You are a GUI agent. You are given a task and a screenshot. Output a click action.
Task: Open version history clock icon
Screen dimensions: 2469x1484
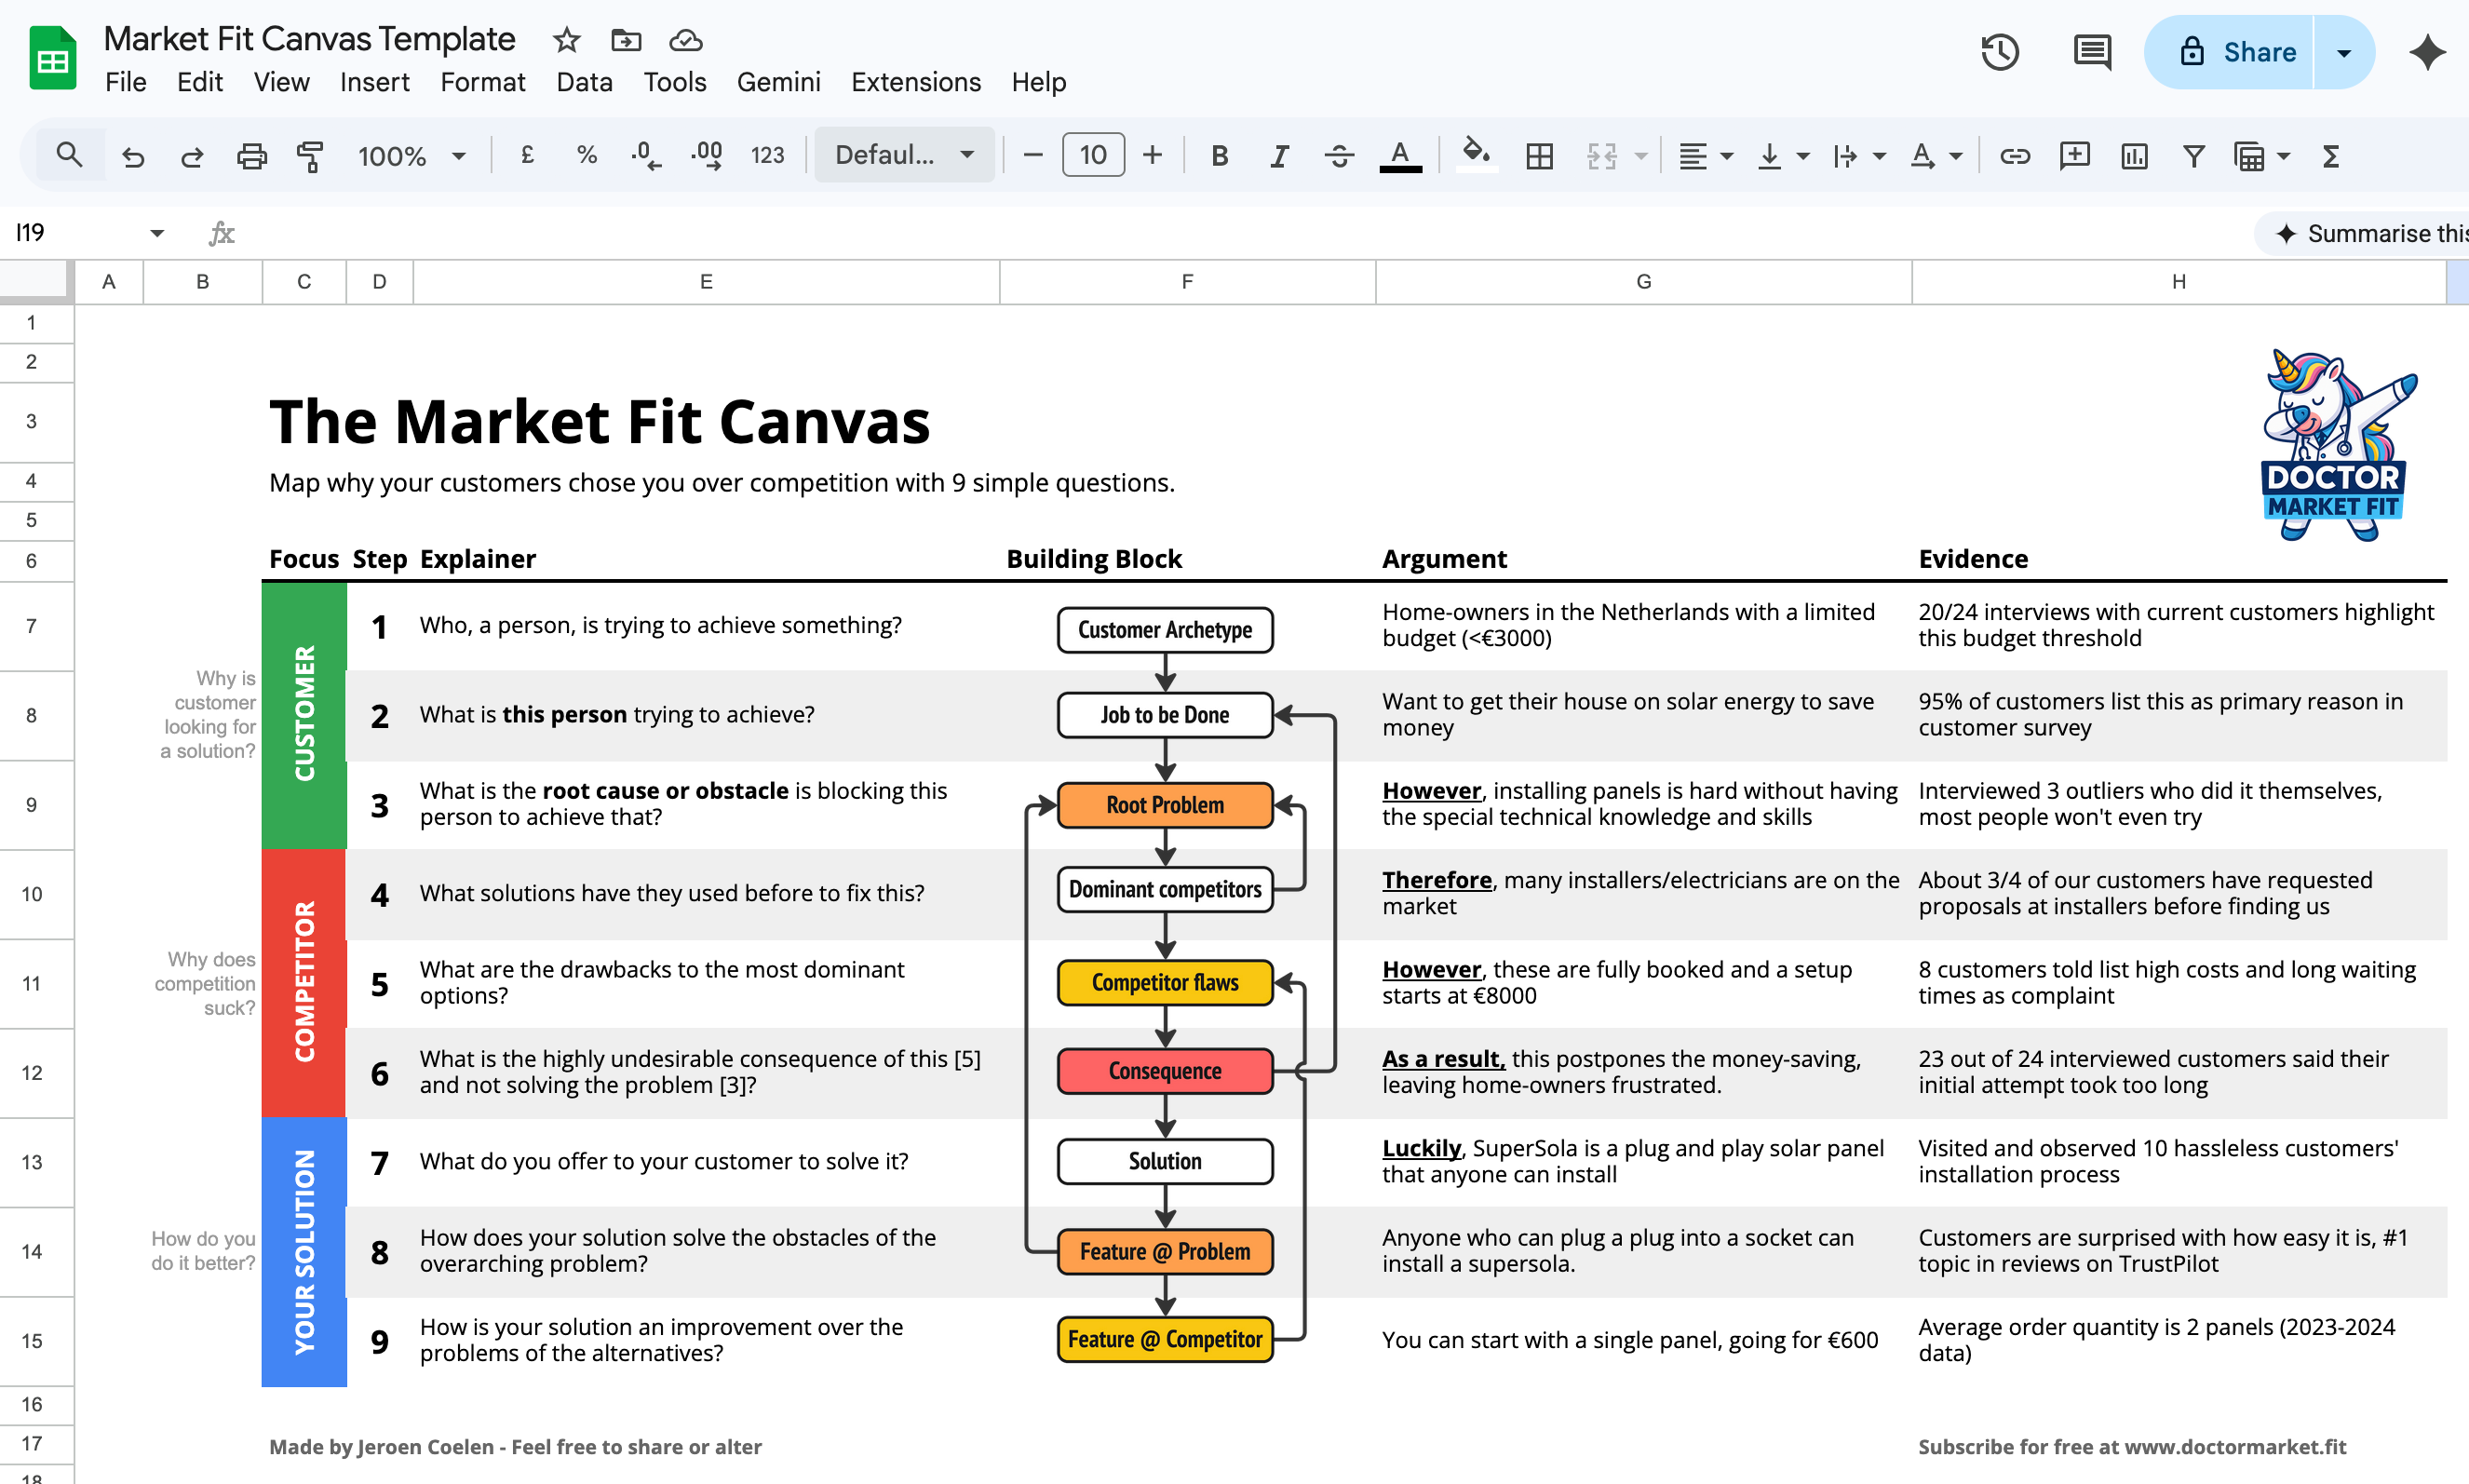[2000, 52]
